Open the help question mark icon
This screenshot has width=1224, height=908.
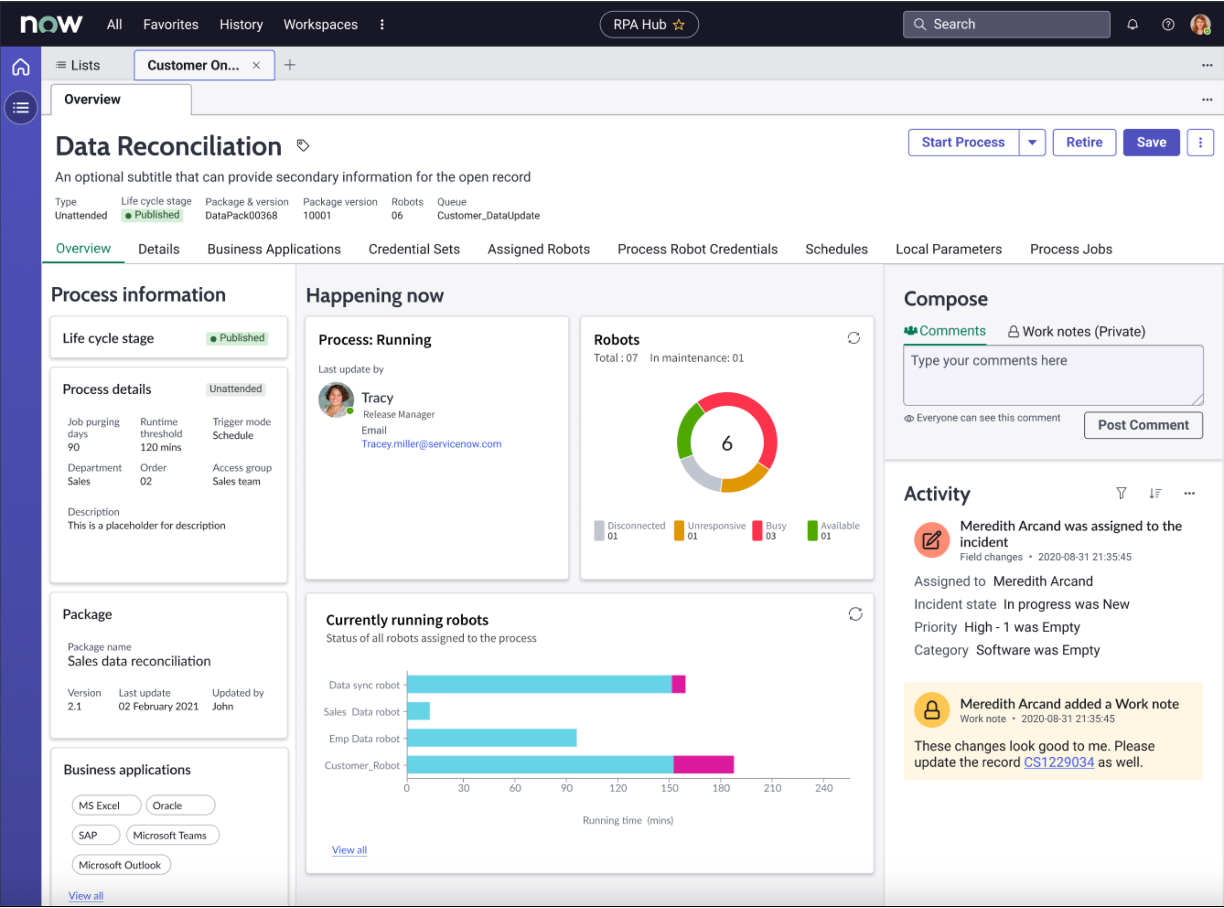1166,23
